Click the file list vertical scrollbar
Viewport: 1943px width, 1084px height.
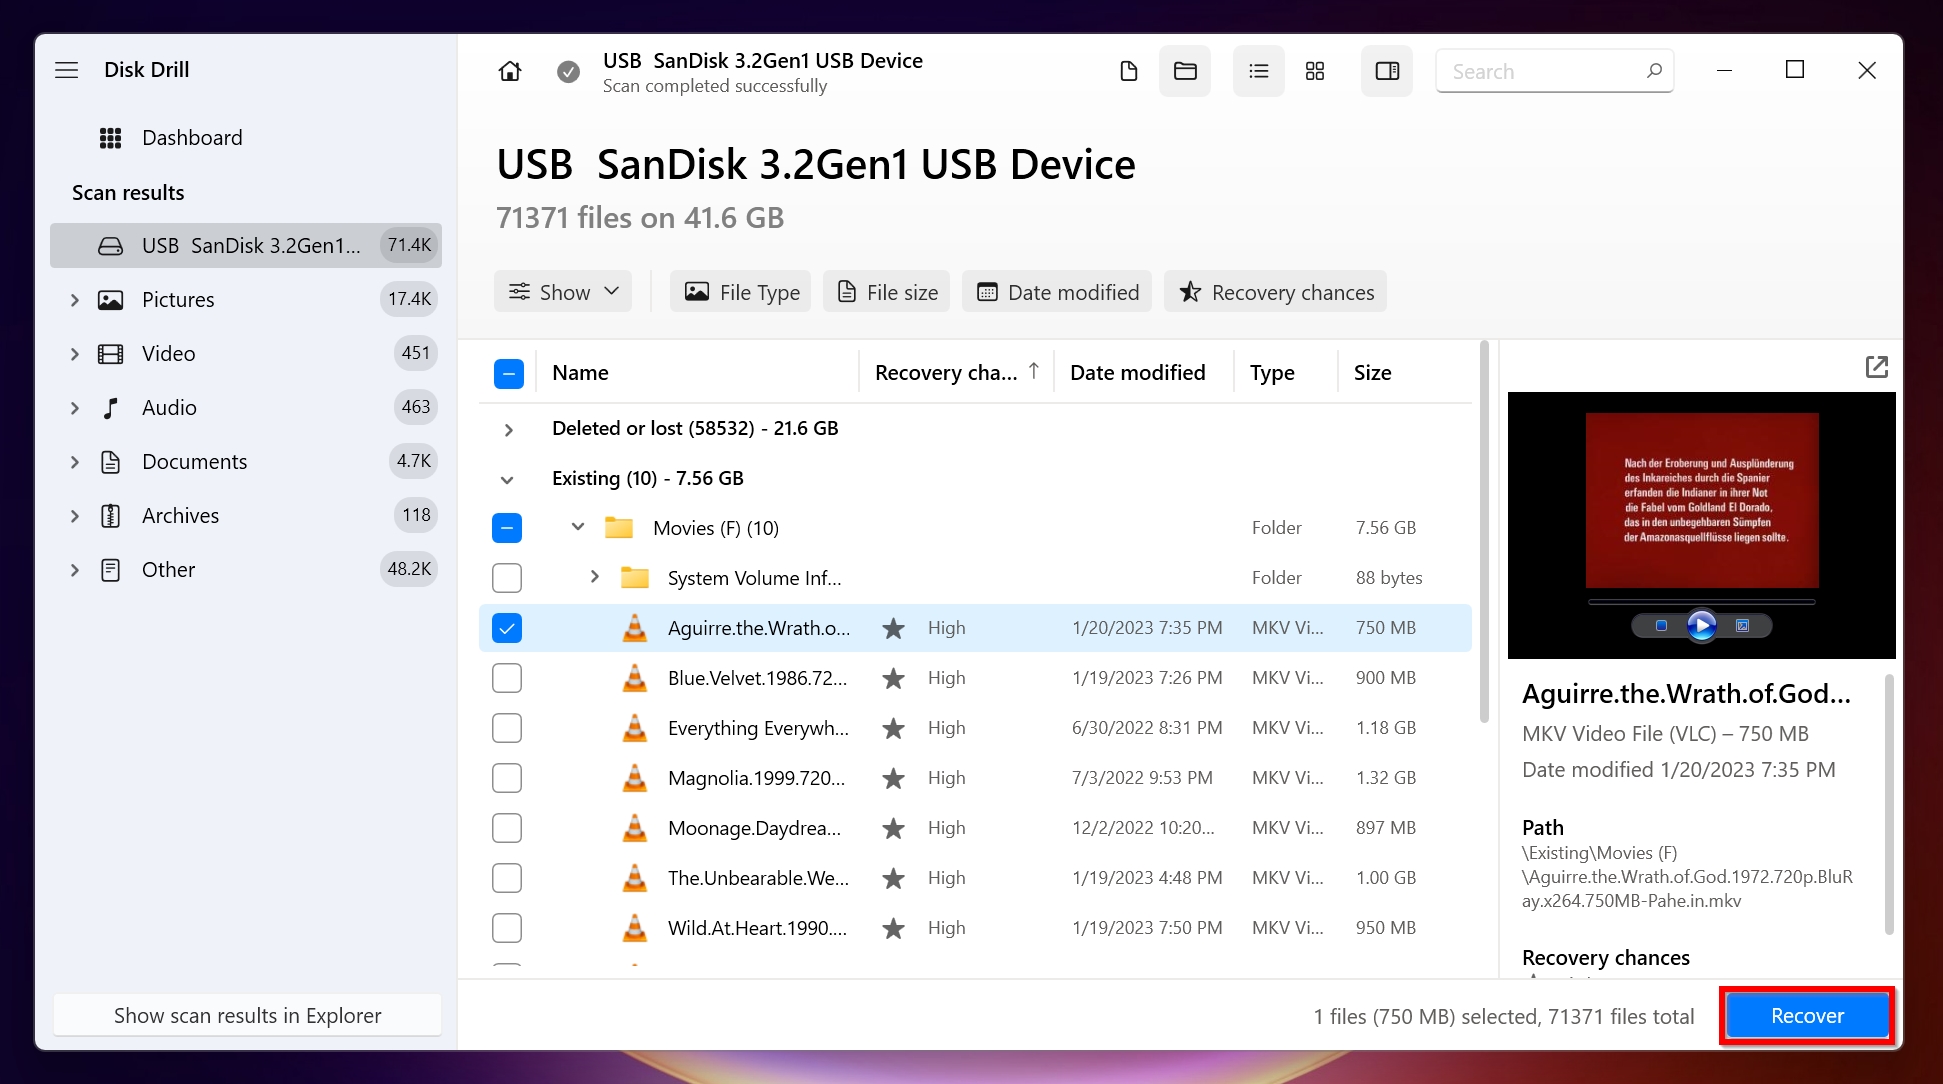1484,531
